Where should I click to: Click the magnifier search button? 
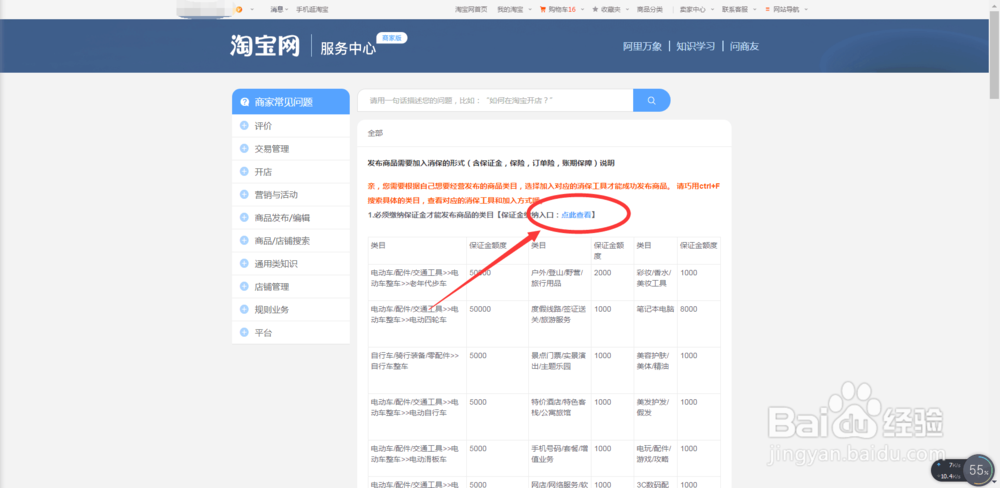pyautogui.click(x=651, y=100)
